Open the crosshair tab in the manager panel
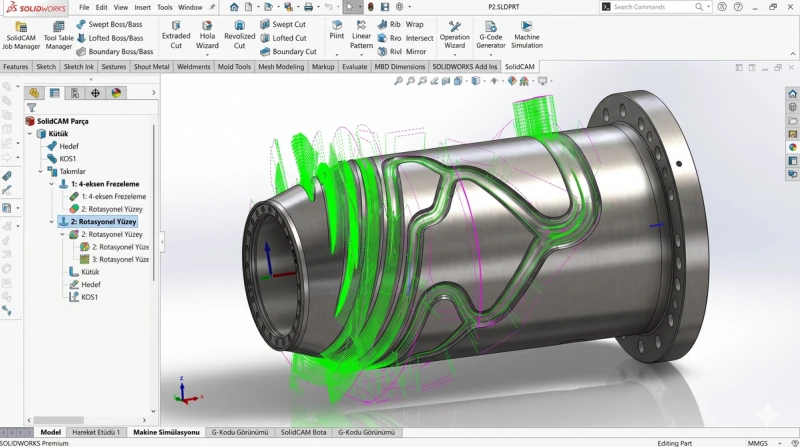 95,93
